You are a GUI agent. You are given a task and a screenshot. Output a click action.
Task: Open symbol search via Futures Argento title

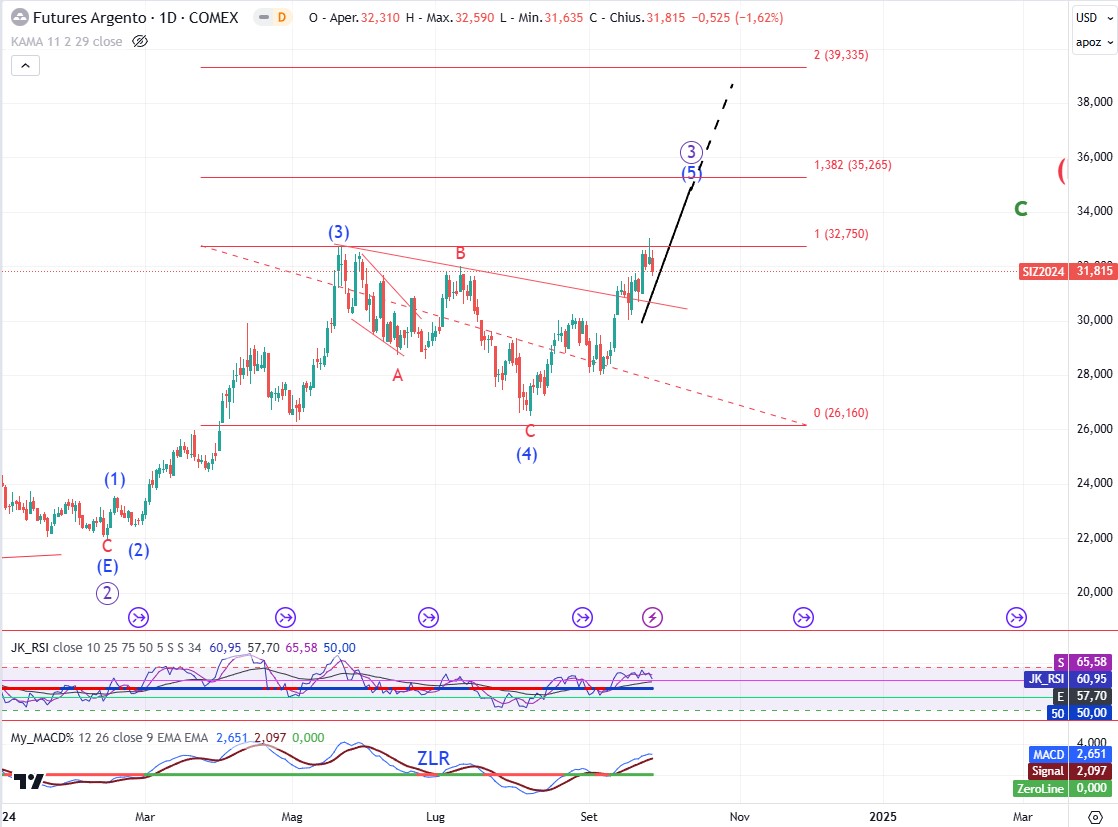pos(135,17)
